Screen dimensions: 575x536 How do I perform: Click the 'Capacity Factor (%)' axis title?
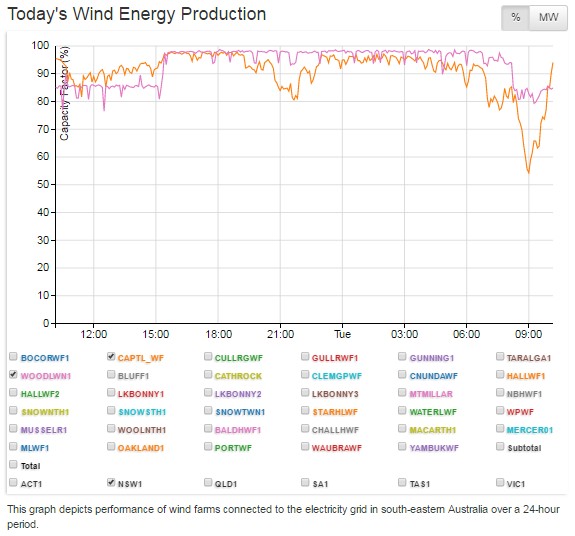[64, 93]
